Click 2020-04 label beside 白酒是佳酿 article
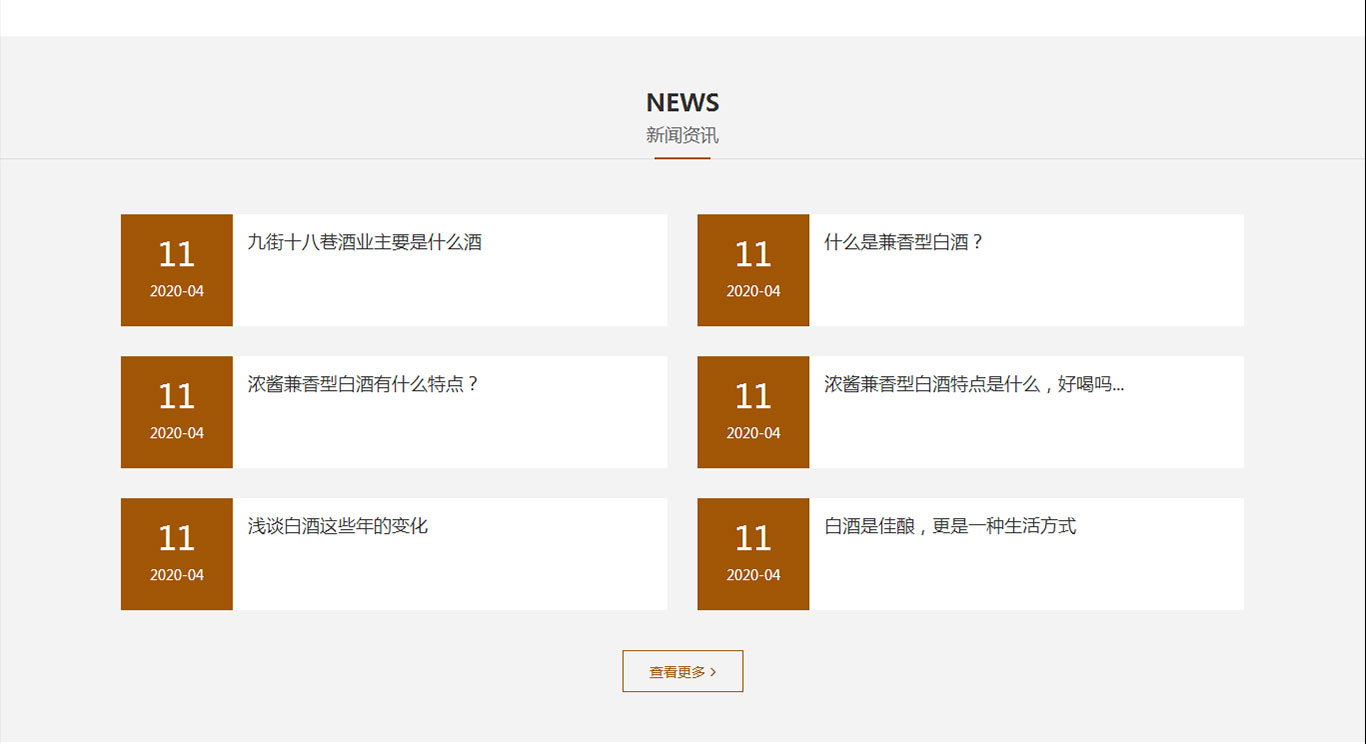The height and width of the screenshot is (744, 1366). [753, 575]
